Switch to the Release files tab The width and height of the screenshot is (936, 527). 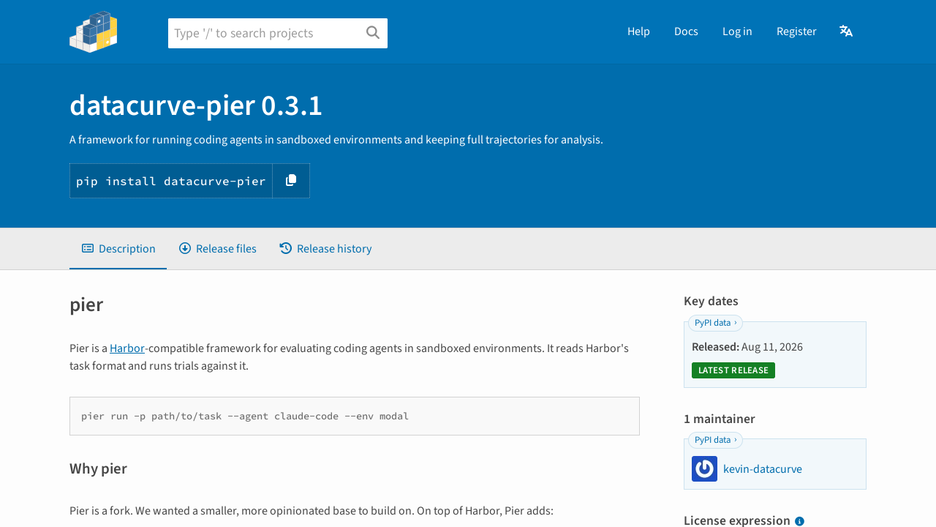click(217, 249)
